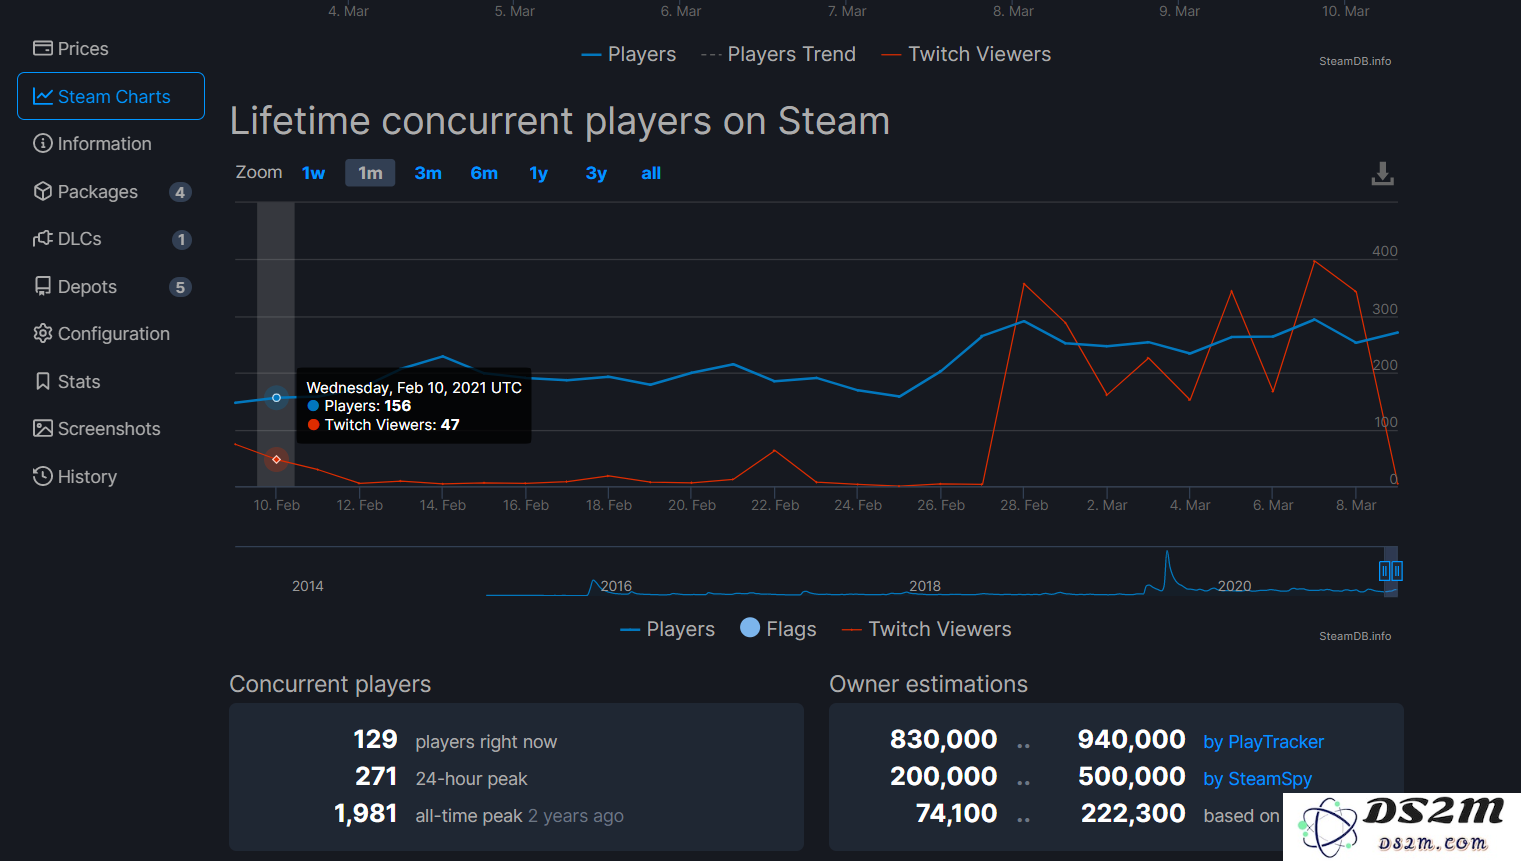
Task: Click the chart download export icon
Action: [1382, 174]
